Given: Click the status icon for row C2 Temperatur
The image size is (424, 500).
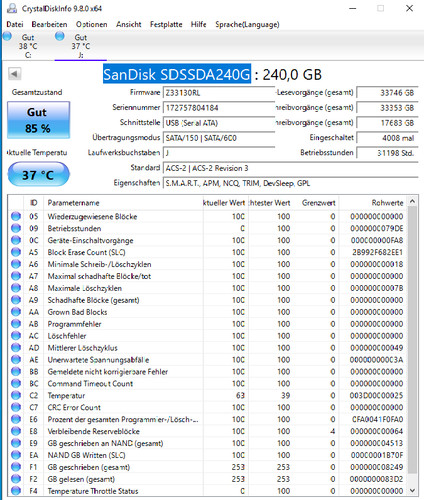Looking at the screenshot, I should (x=16, y=395).
